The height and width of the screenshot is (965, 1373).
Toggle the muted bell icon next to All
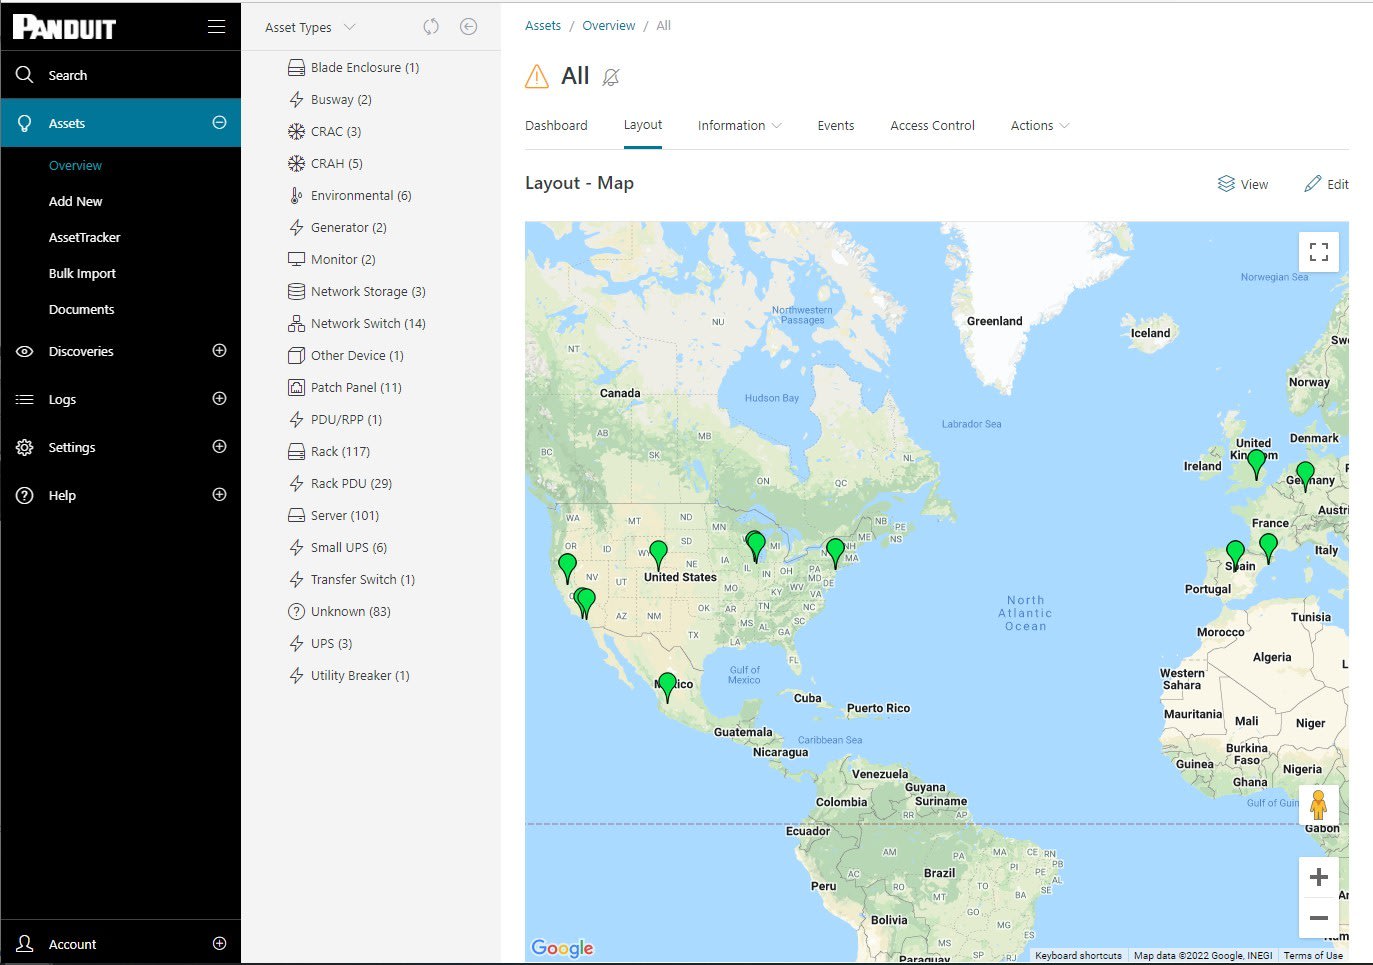pyautogui.click(x=610, y=77)
